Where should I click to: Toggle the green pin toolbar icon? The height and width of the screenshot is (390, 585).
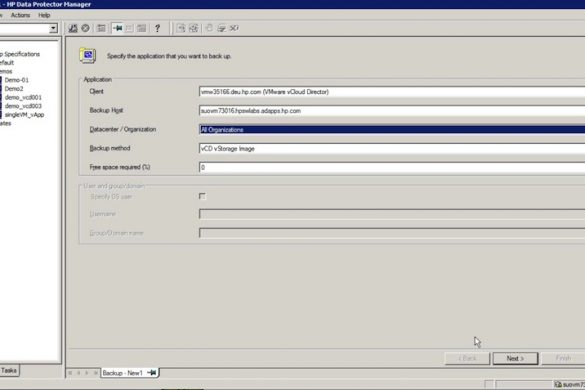(x=118, y=28)
